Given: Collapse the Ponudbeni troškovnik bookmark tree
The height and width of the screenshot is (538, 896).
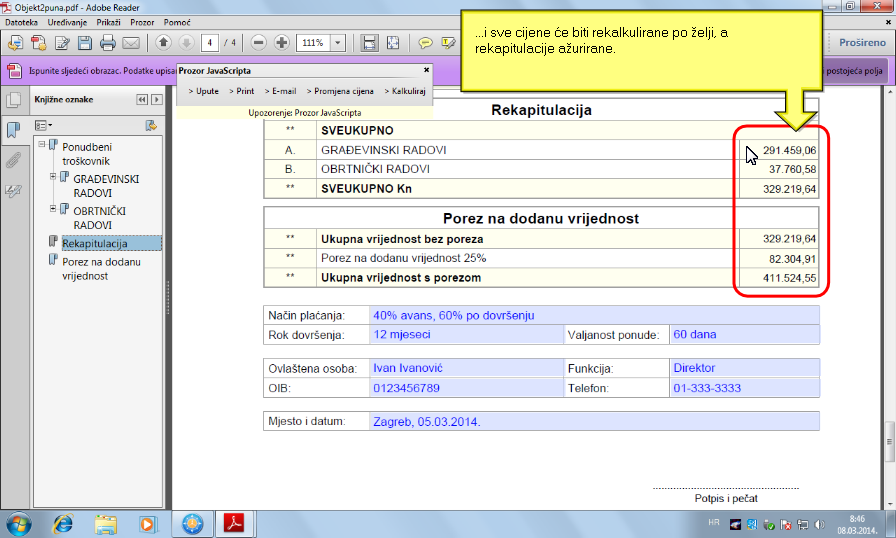Looking at the screenshot, I should 42,144.
